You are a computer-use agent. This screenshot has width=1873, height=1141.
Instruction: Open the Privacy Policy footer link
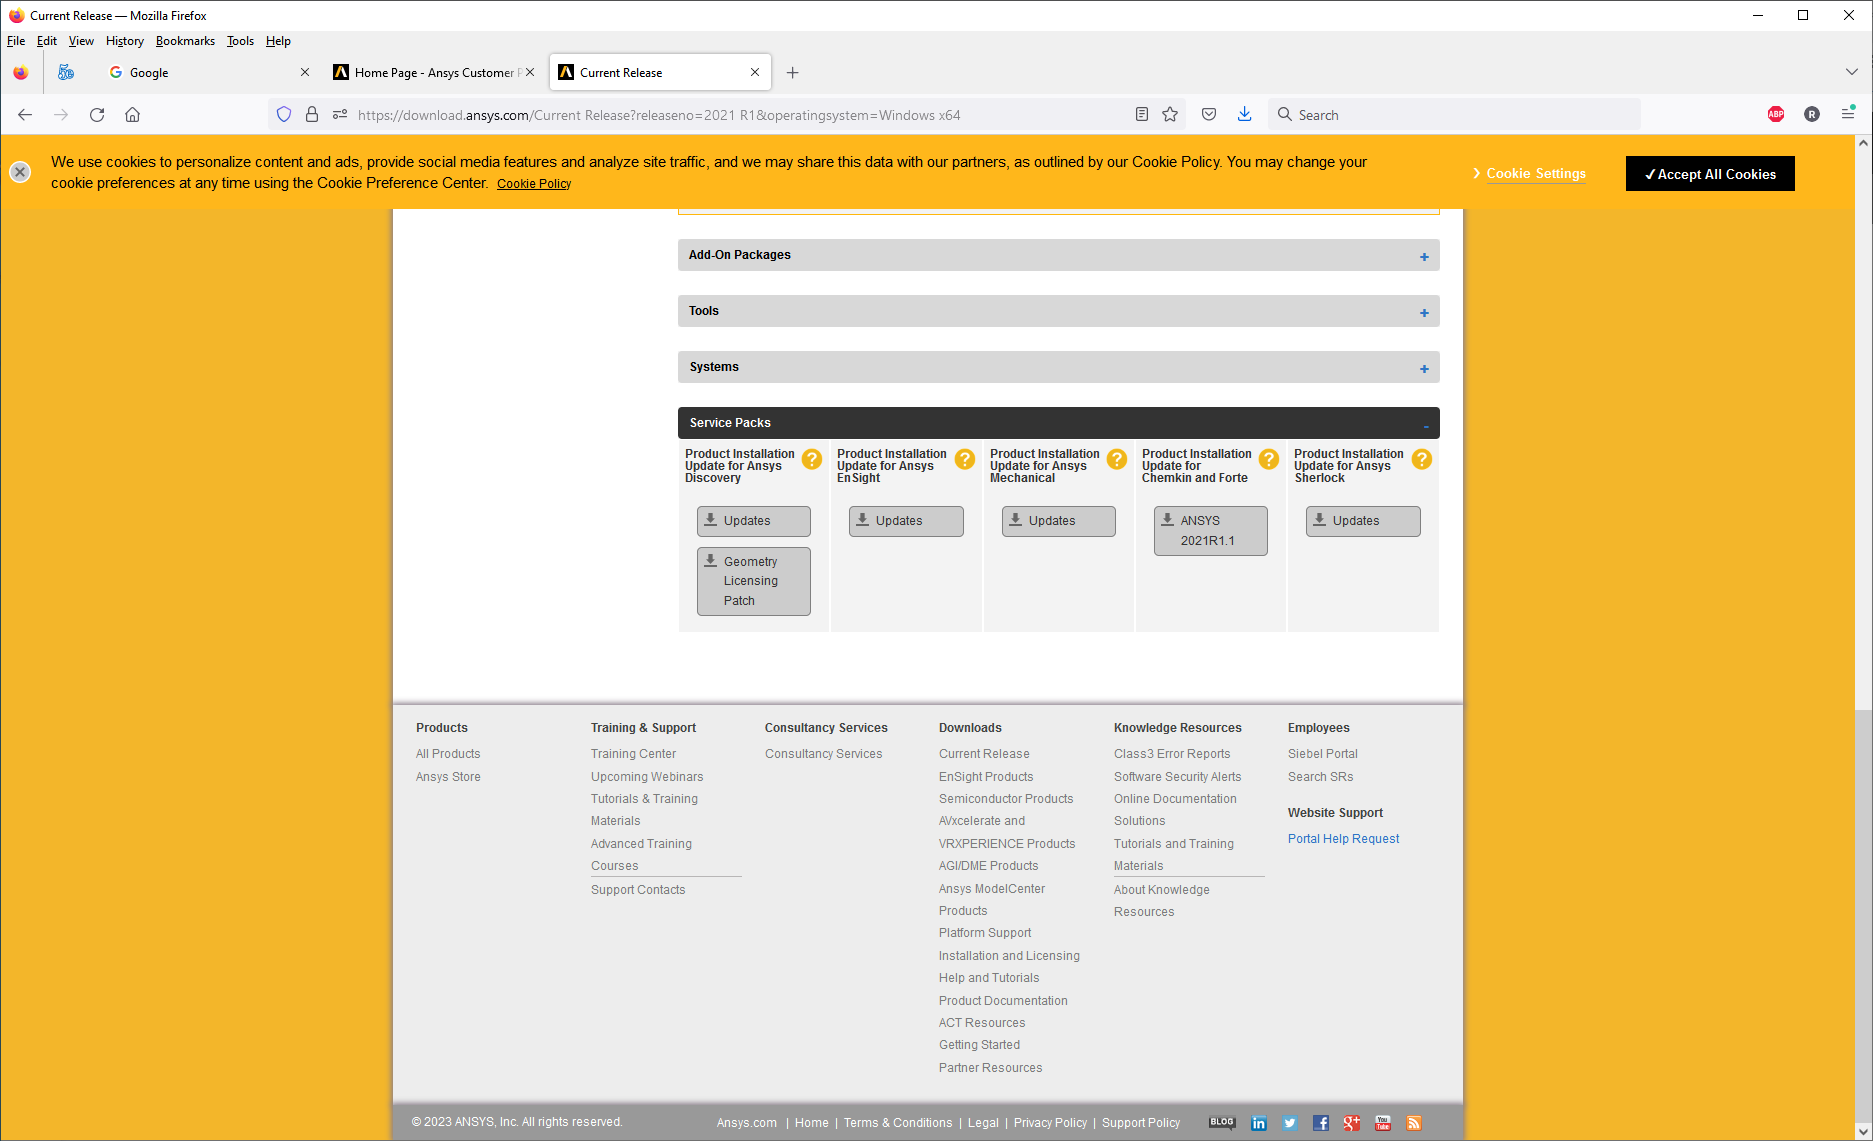(1050, 1123)
